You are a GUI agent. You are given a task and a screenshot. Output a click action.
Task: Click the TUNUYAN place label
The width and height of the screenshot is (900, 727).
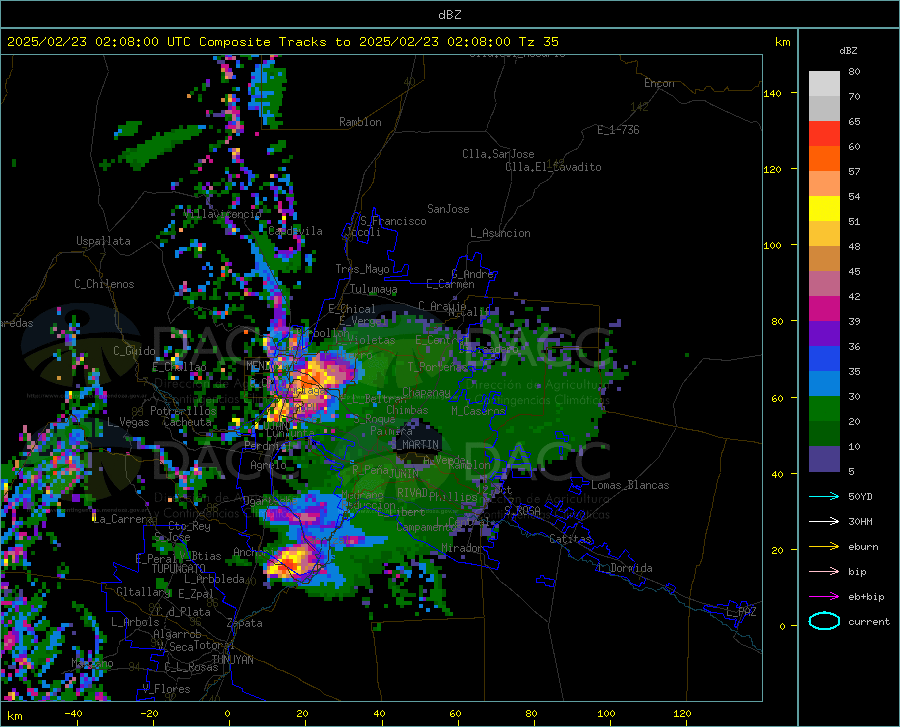[x=232, y=660]
